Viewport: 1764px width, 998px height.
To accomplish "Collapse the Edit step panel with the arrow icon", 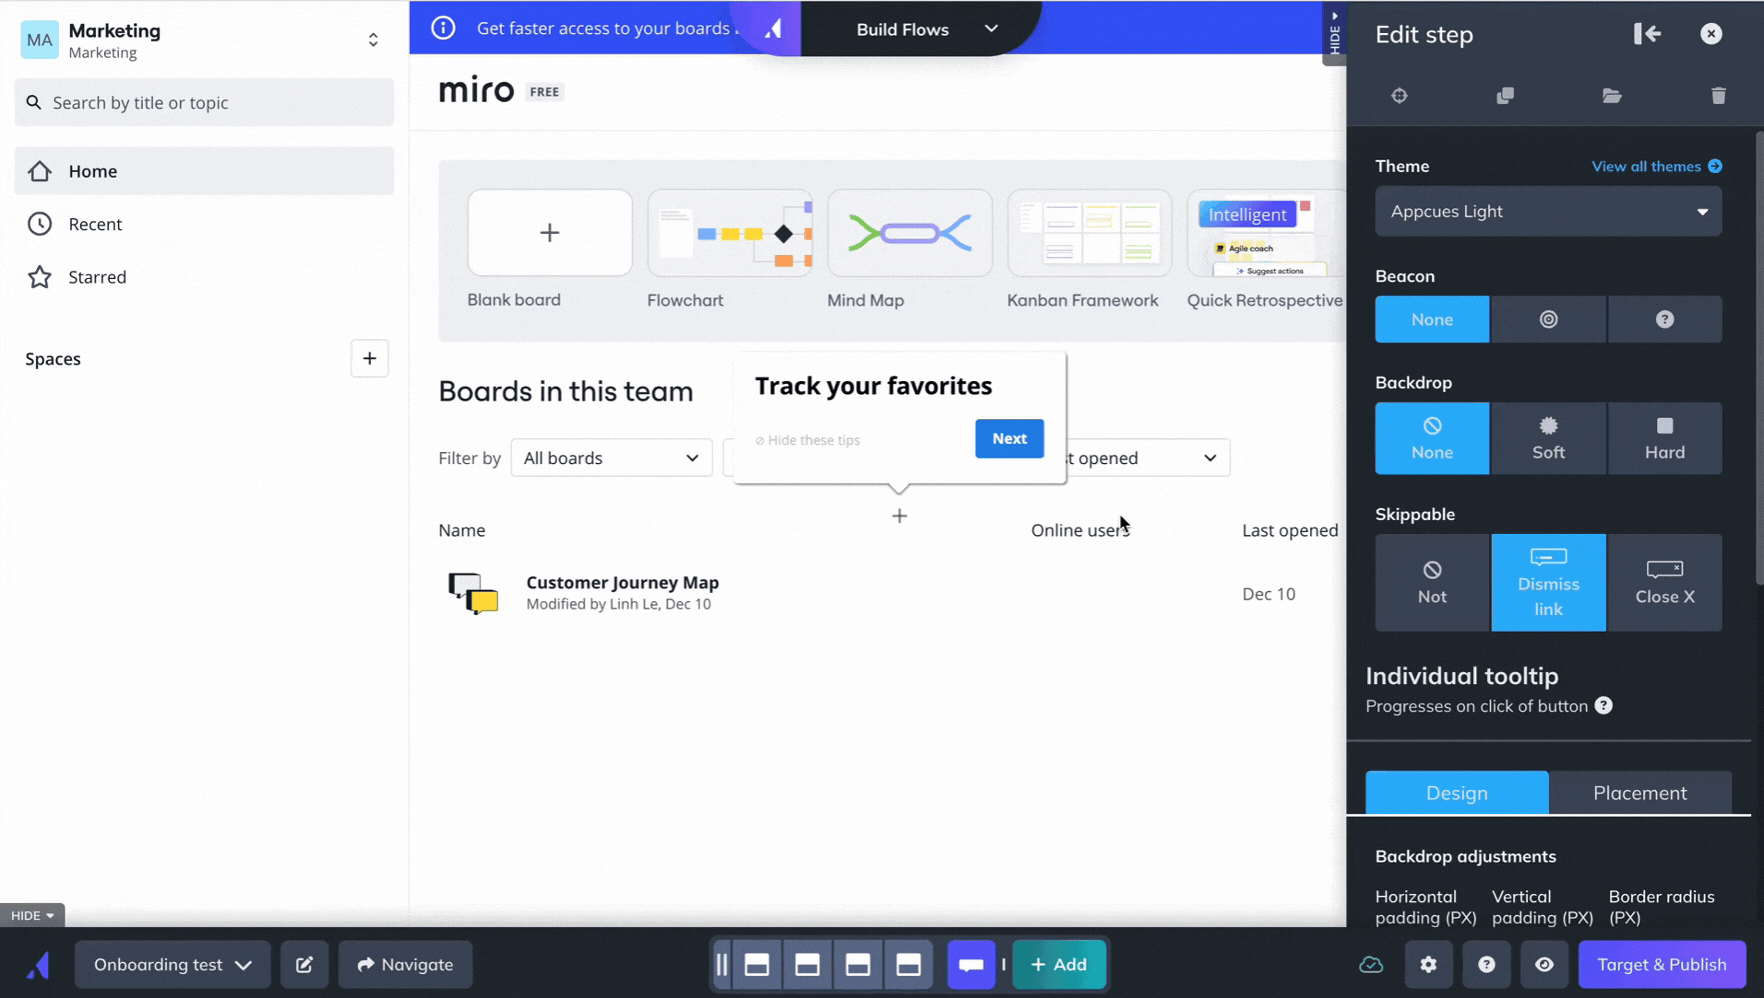I will (x=1647, y=33).
